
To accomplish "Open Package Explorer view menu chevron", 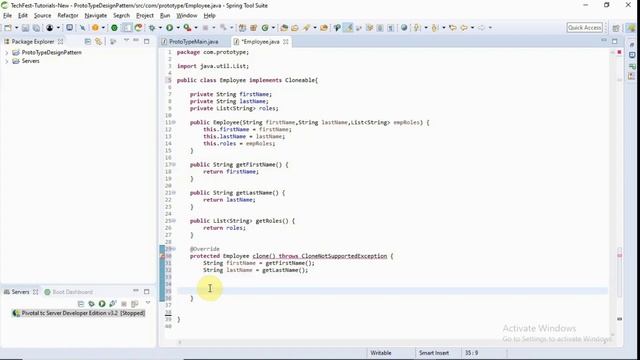I will coord(126,41).
